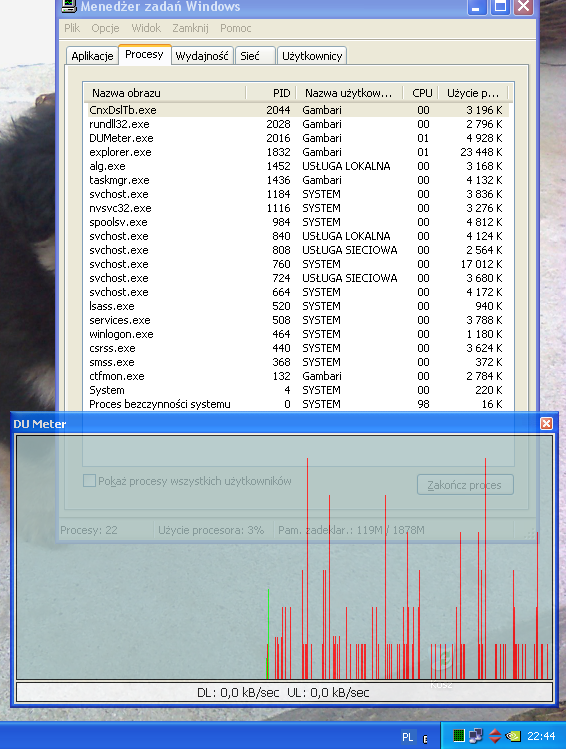The width and height of the screenshot is (566, 749).
Task: Select svchost.exe with PID 724
Action: 297,278
